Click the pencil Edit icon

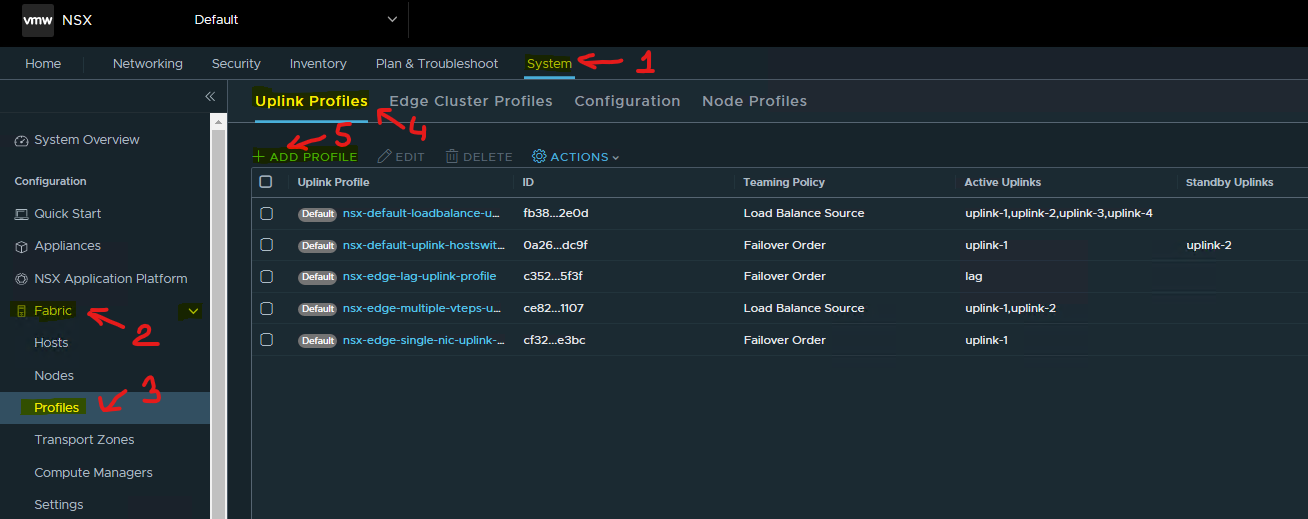point(384,157)
